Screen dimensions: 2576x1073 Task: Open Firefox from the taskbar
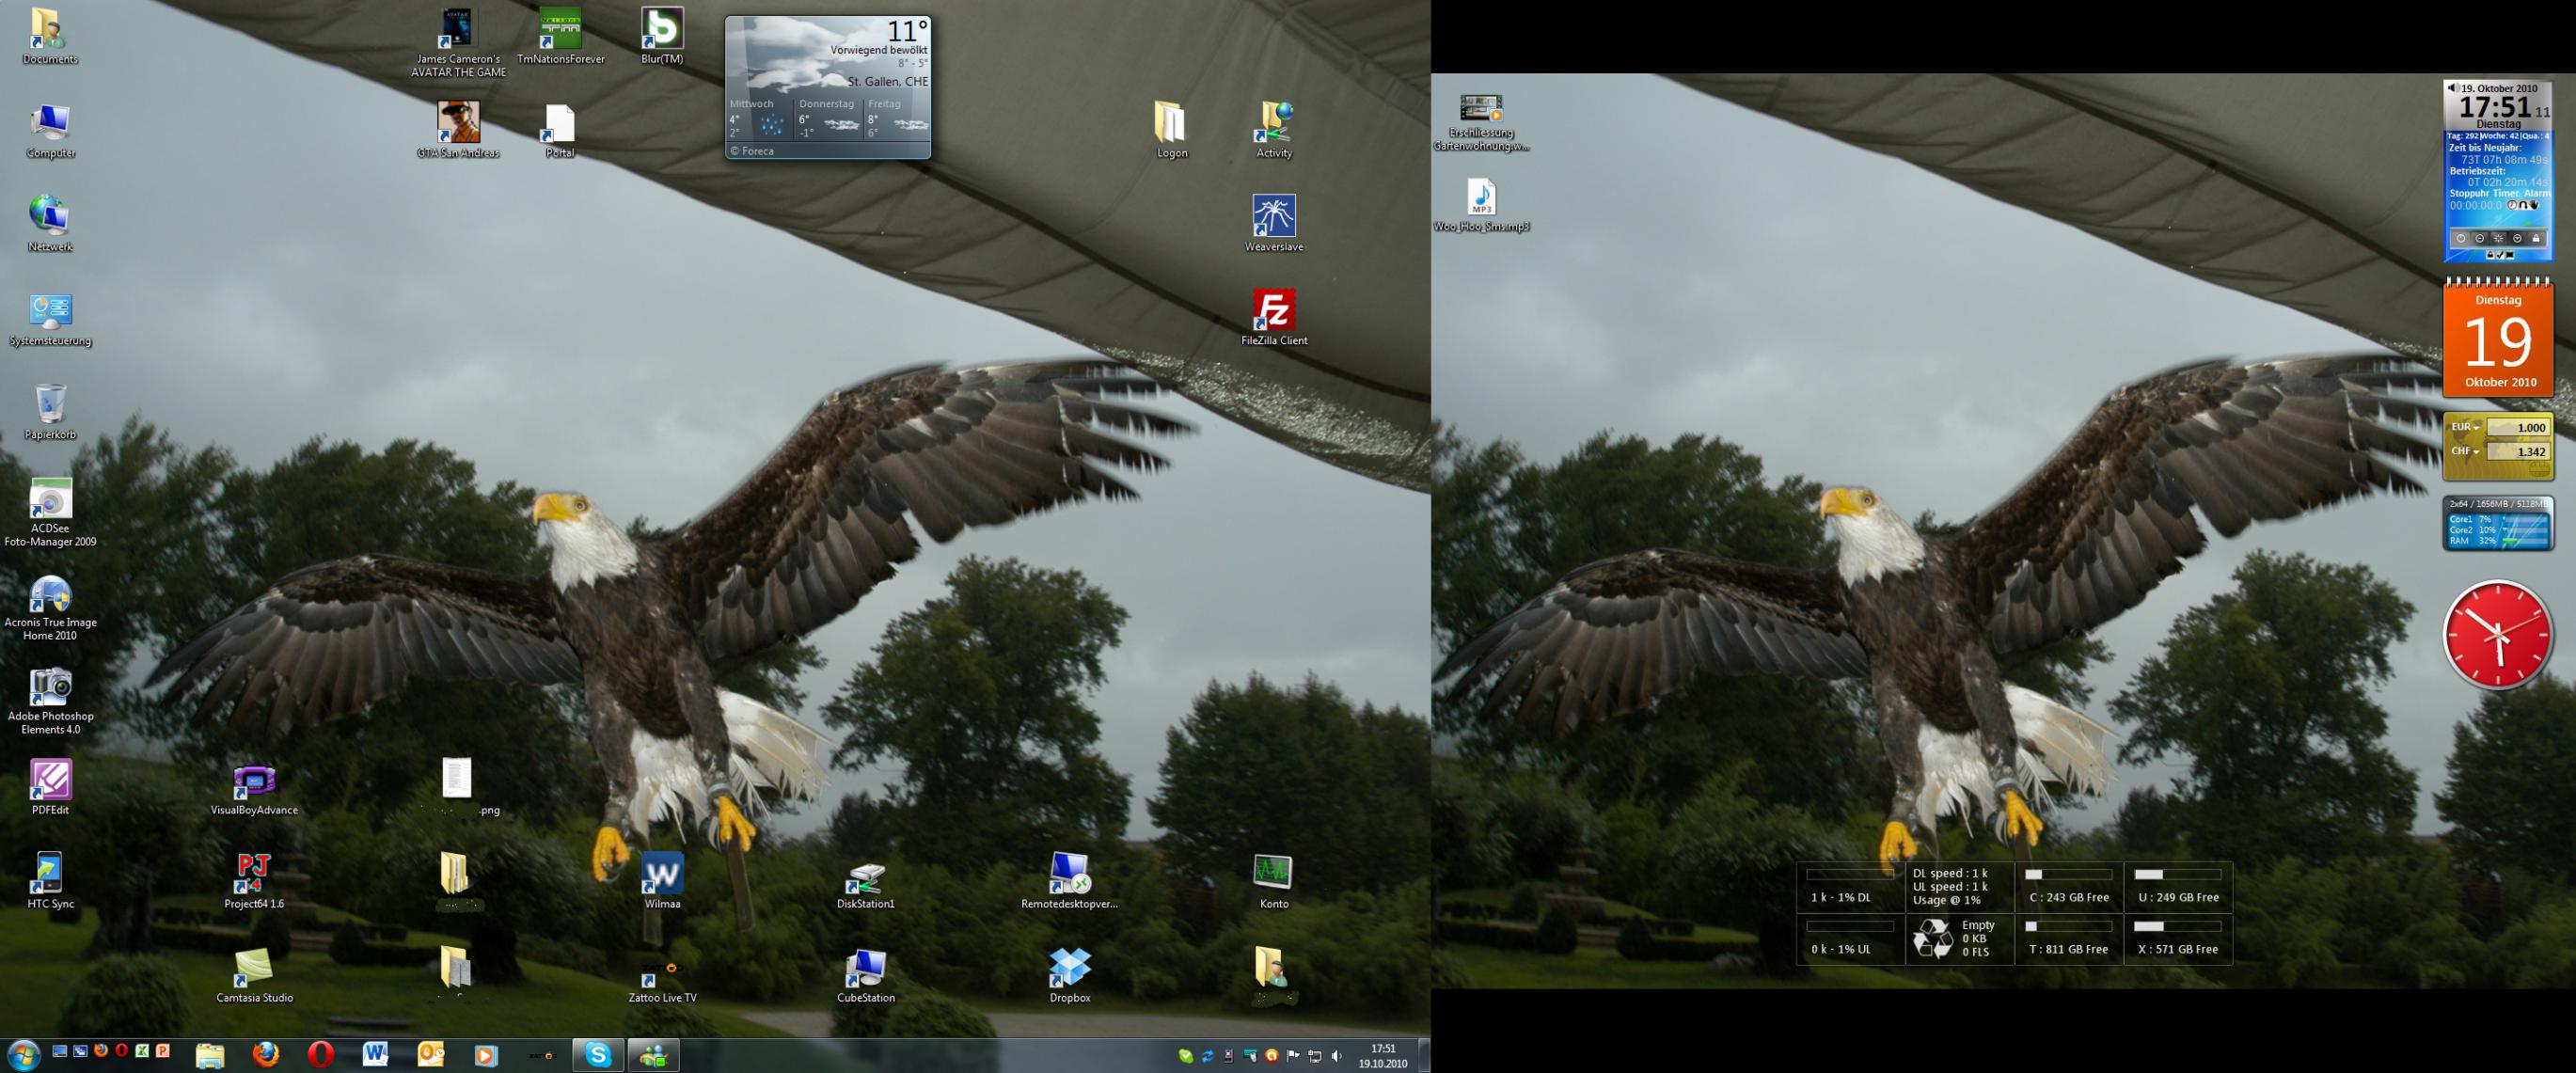265,1054
